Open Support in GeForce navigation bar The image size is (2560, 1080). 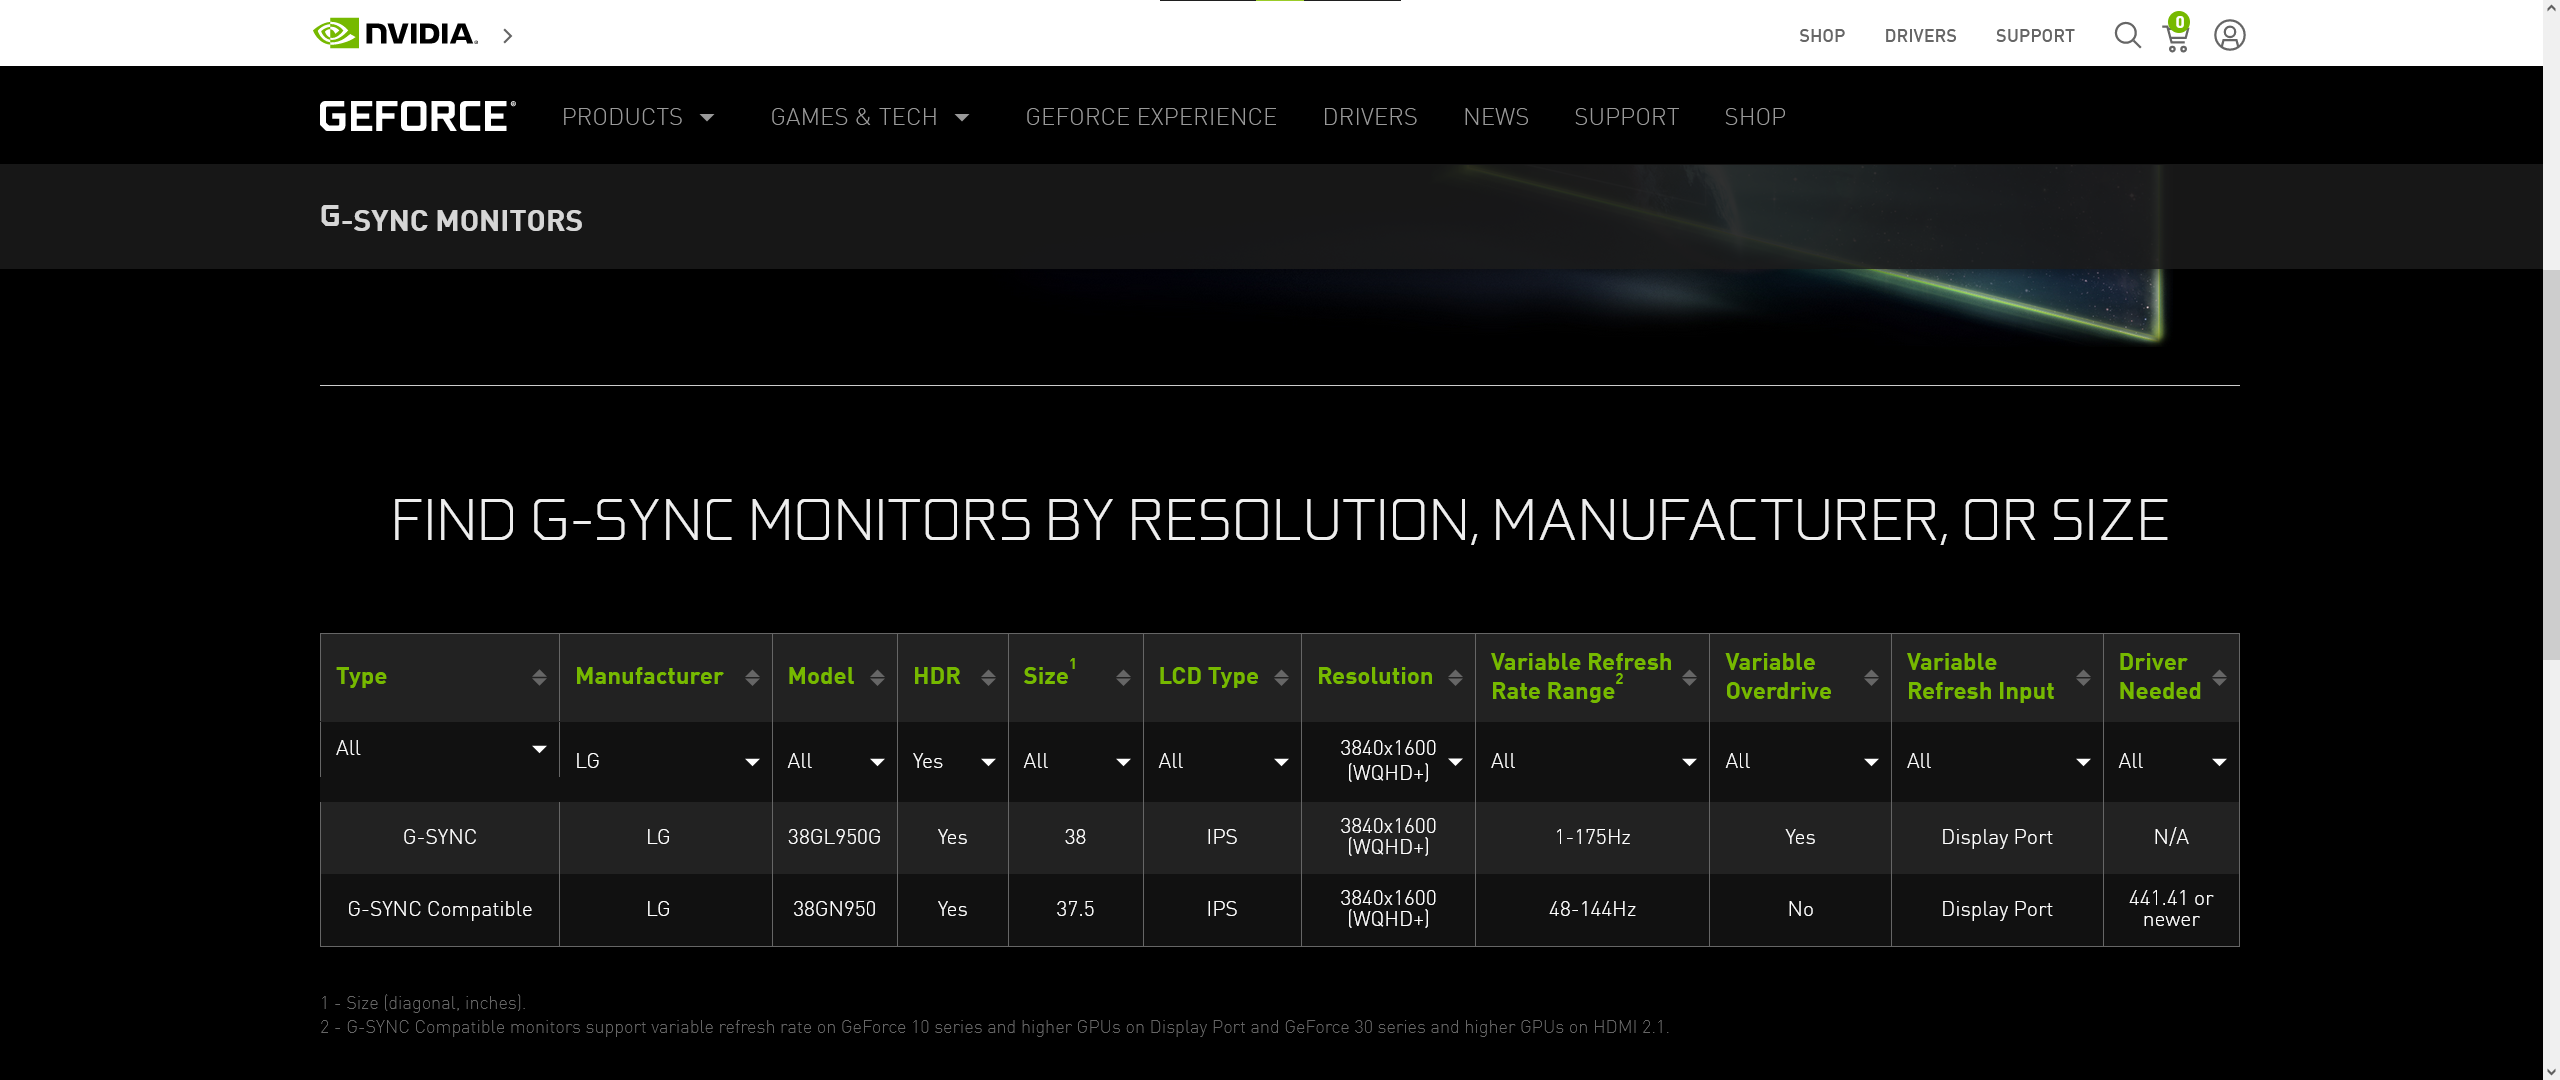1626,117
